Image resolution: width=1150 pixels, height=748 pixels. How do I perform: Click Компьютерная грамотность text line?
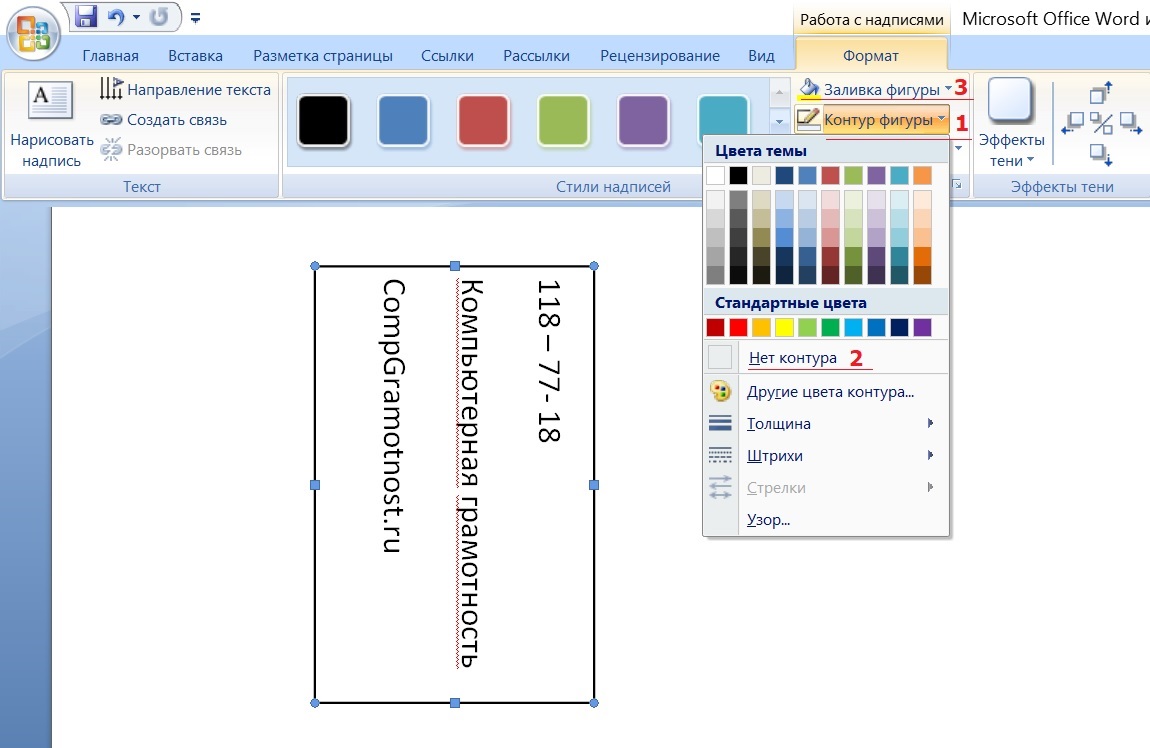(469, 474)
